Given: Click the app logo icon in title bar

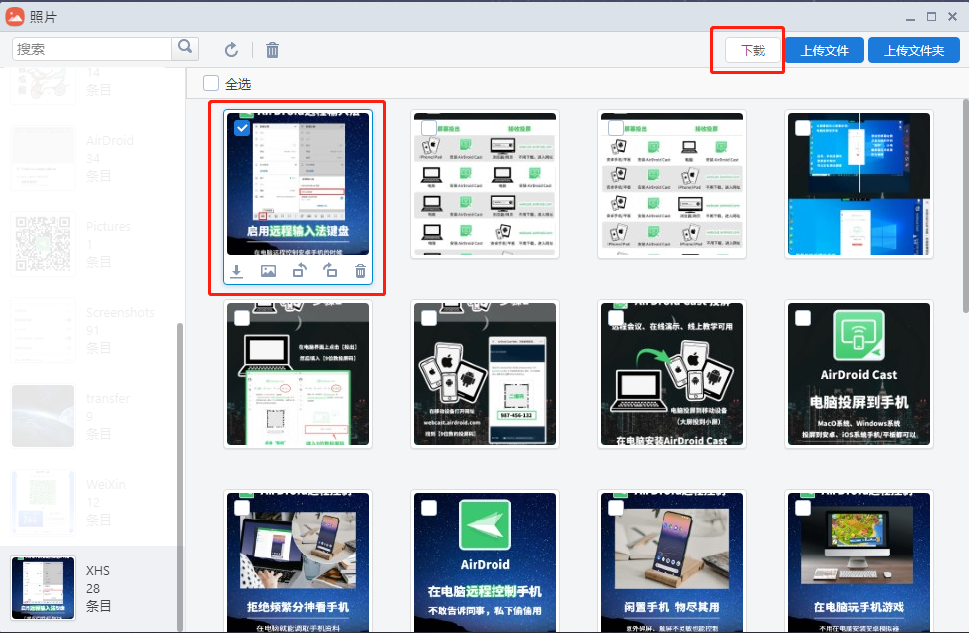Looking at the screenshot, I should [x=14, y=15].
